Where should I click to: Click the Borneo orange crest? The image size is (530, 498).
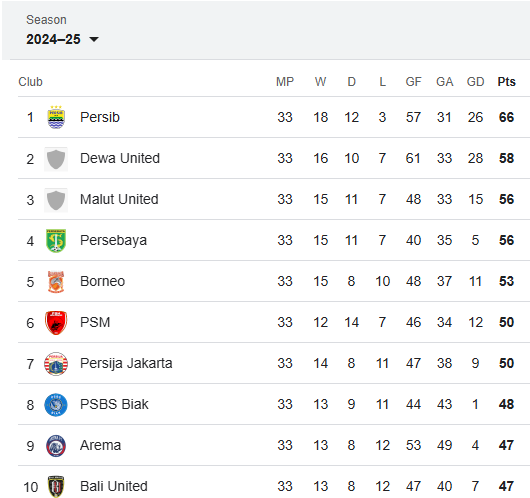point(56,282)
